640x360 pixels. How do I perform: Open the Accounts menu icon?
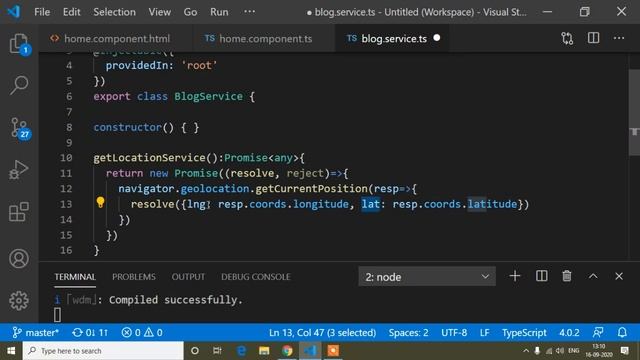click(x=19, y=258)
